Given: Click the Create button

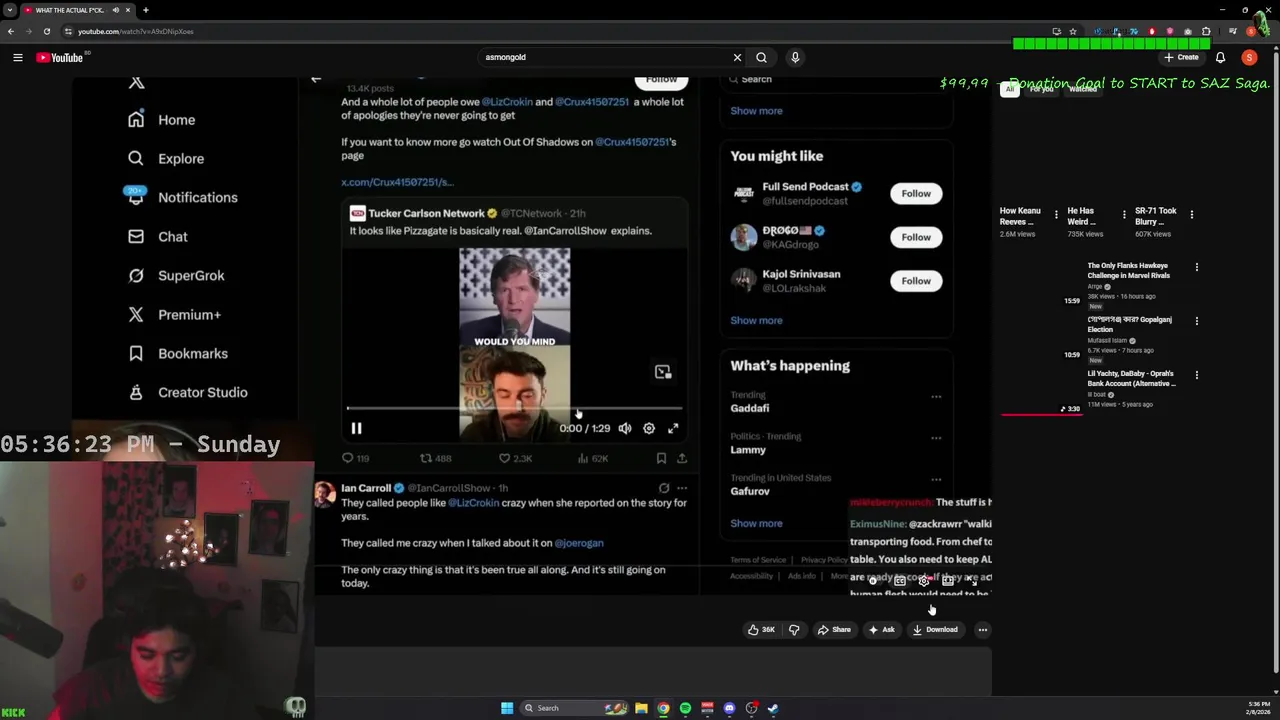Looking at the screenshot, I should click(x=1181, y=57).
